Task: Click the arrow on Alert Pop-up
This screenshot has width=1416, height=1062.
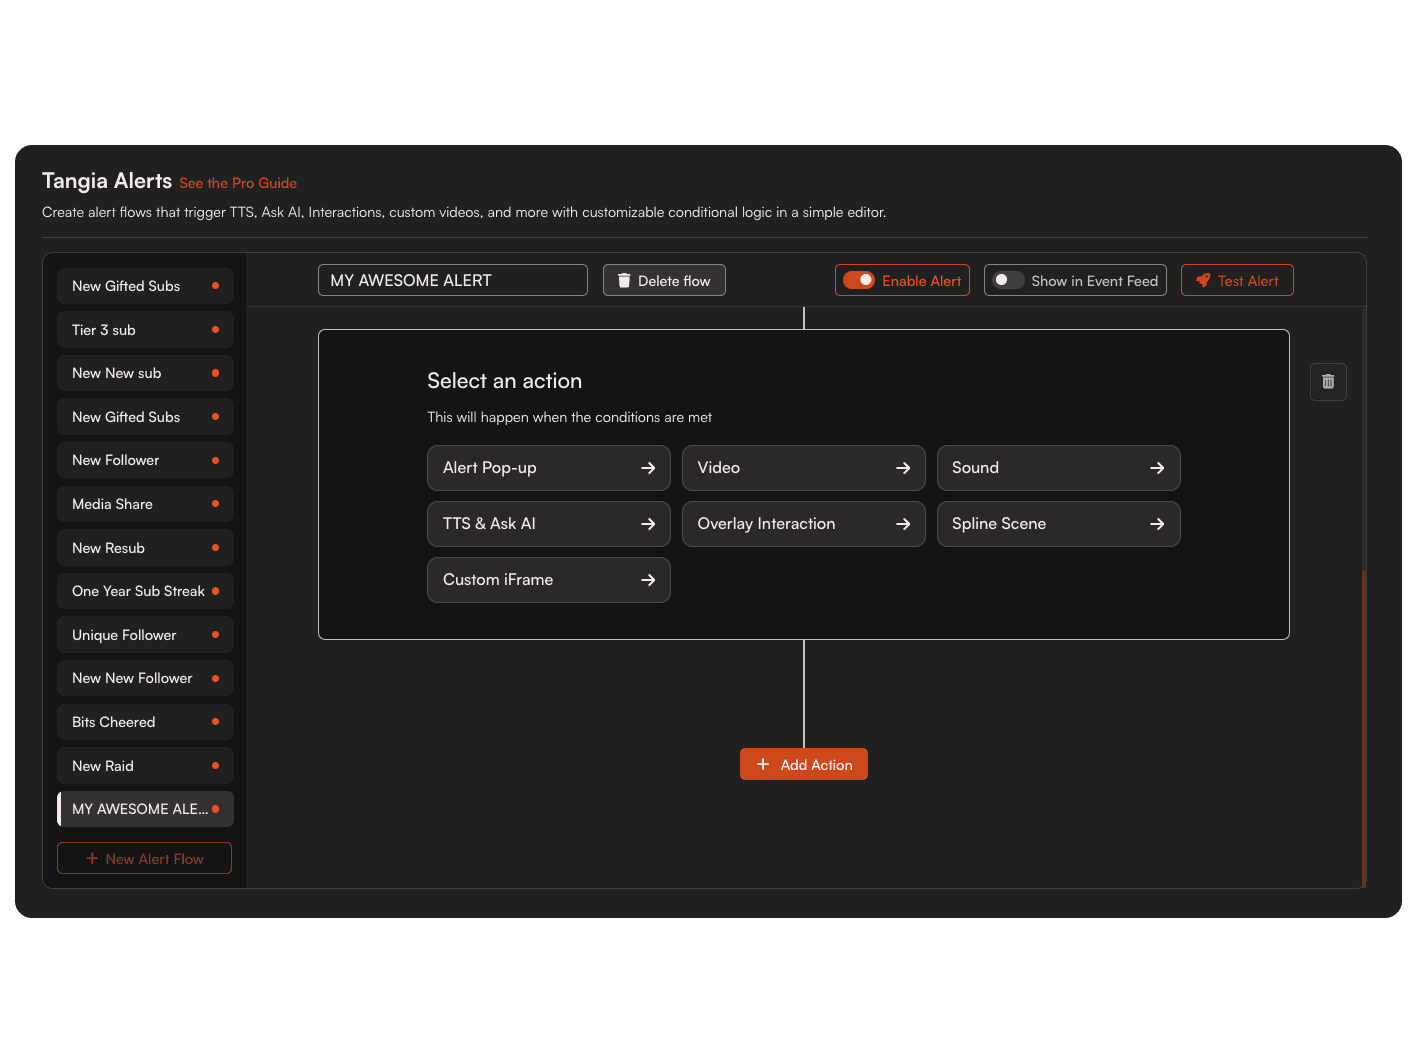Action: click(x=648, y=468)
